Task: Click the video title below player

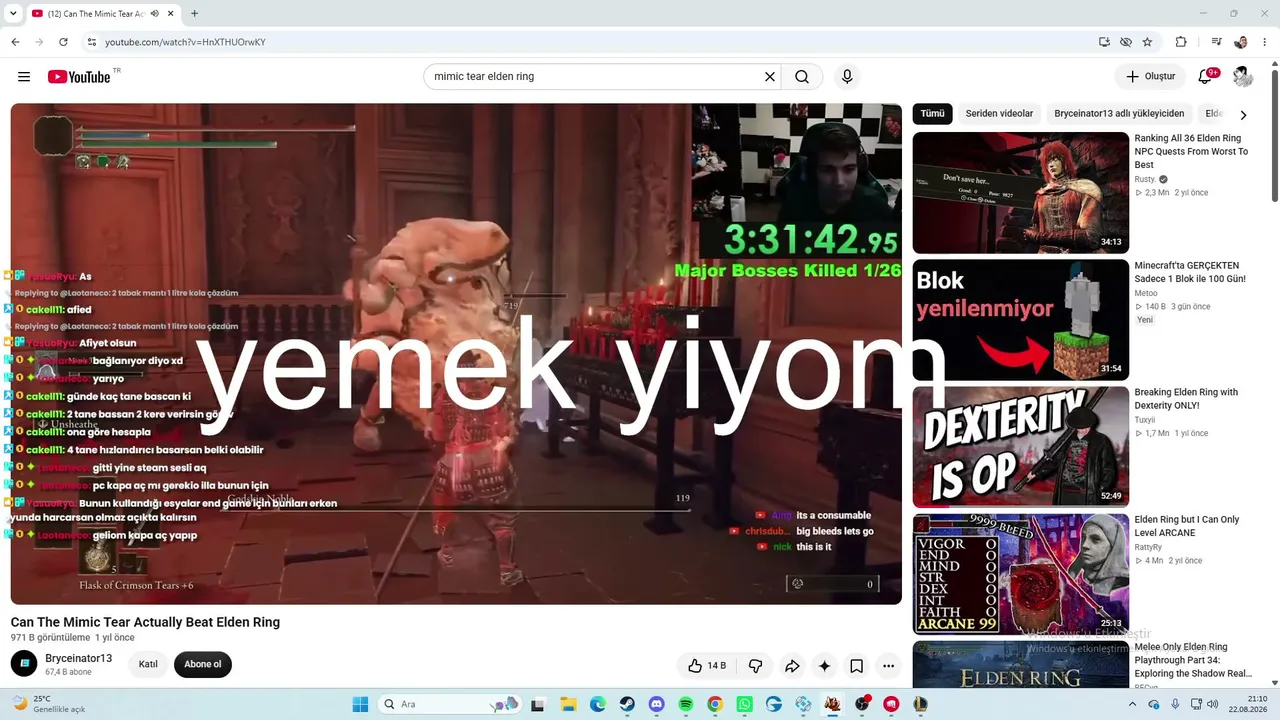Action: point(145,622)
